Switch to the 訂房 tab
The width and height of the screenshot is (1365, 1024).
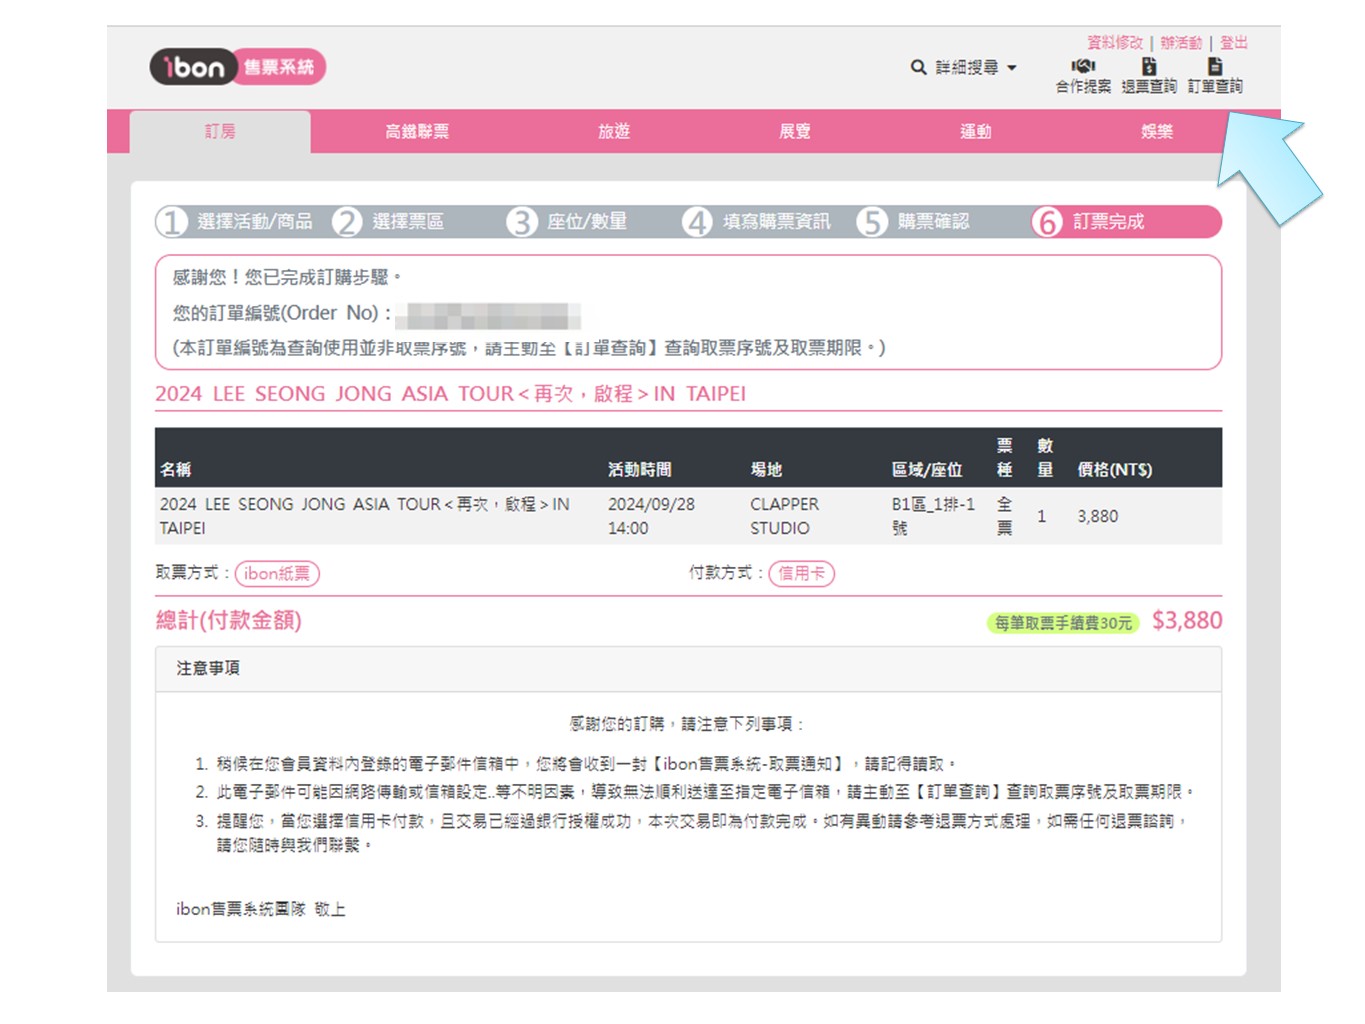point(220,131)
